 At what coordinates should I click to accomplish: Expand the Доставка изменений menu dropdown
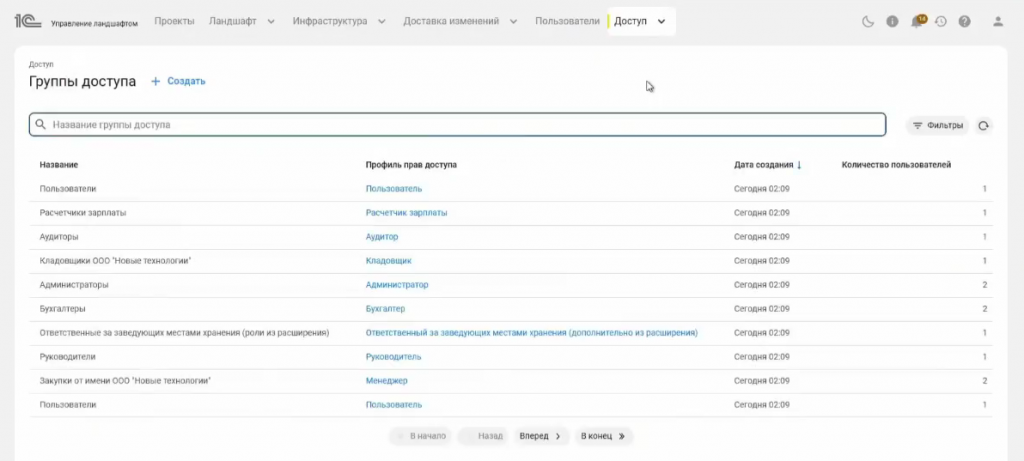(514, 21)
